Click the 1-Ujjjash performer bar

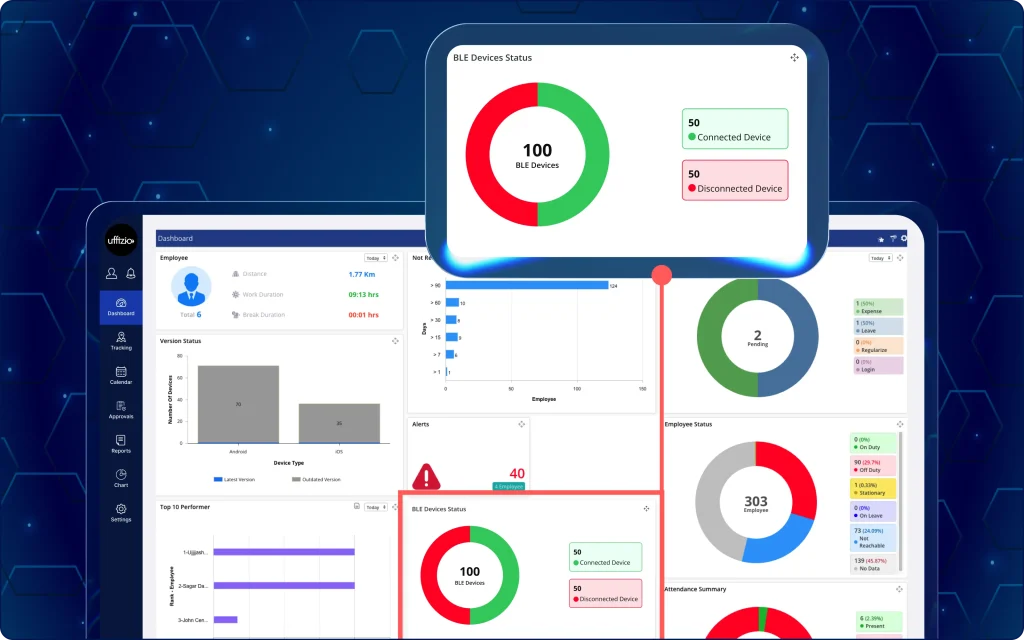[x=284, y=552]
